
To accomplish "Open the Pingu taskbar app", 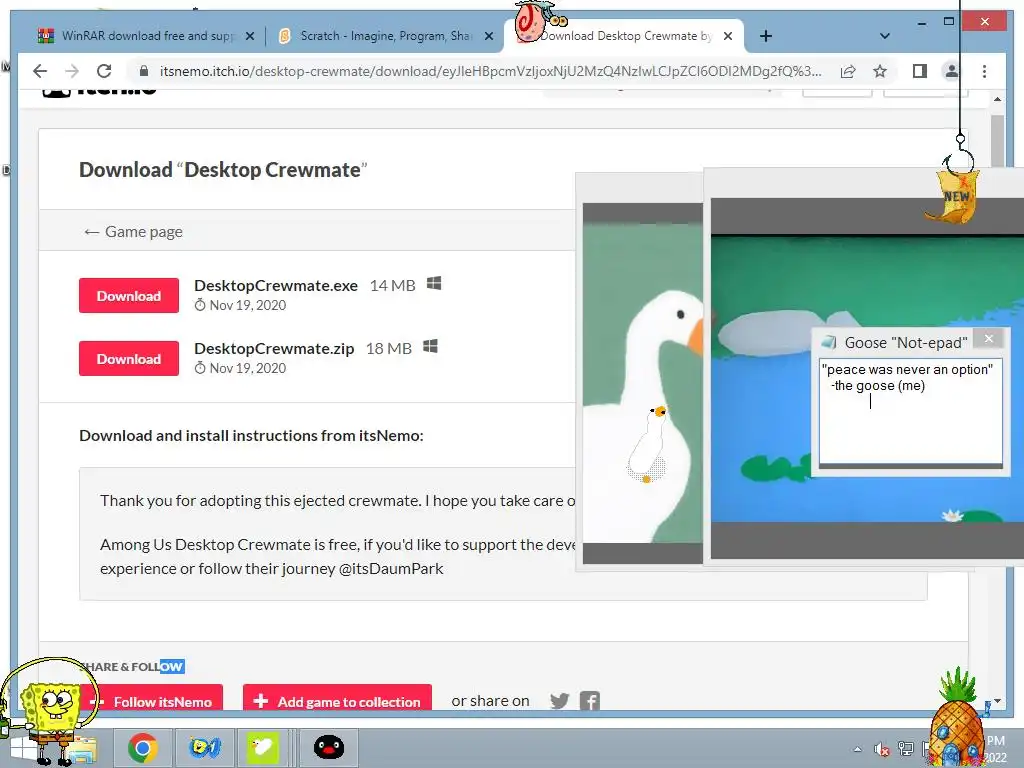I will tap(328, 748).
